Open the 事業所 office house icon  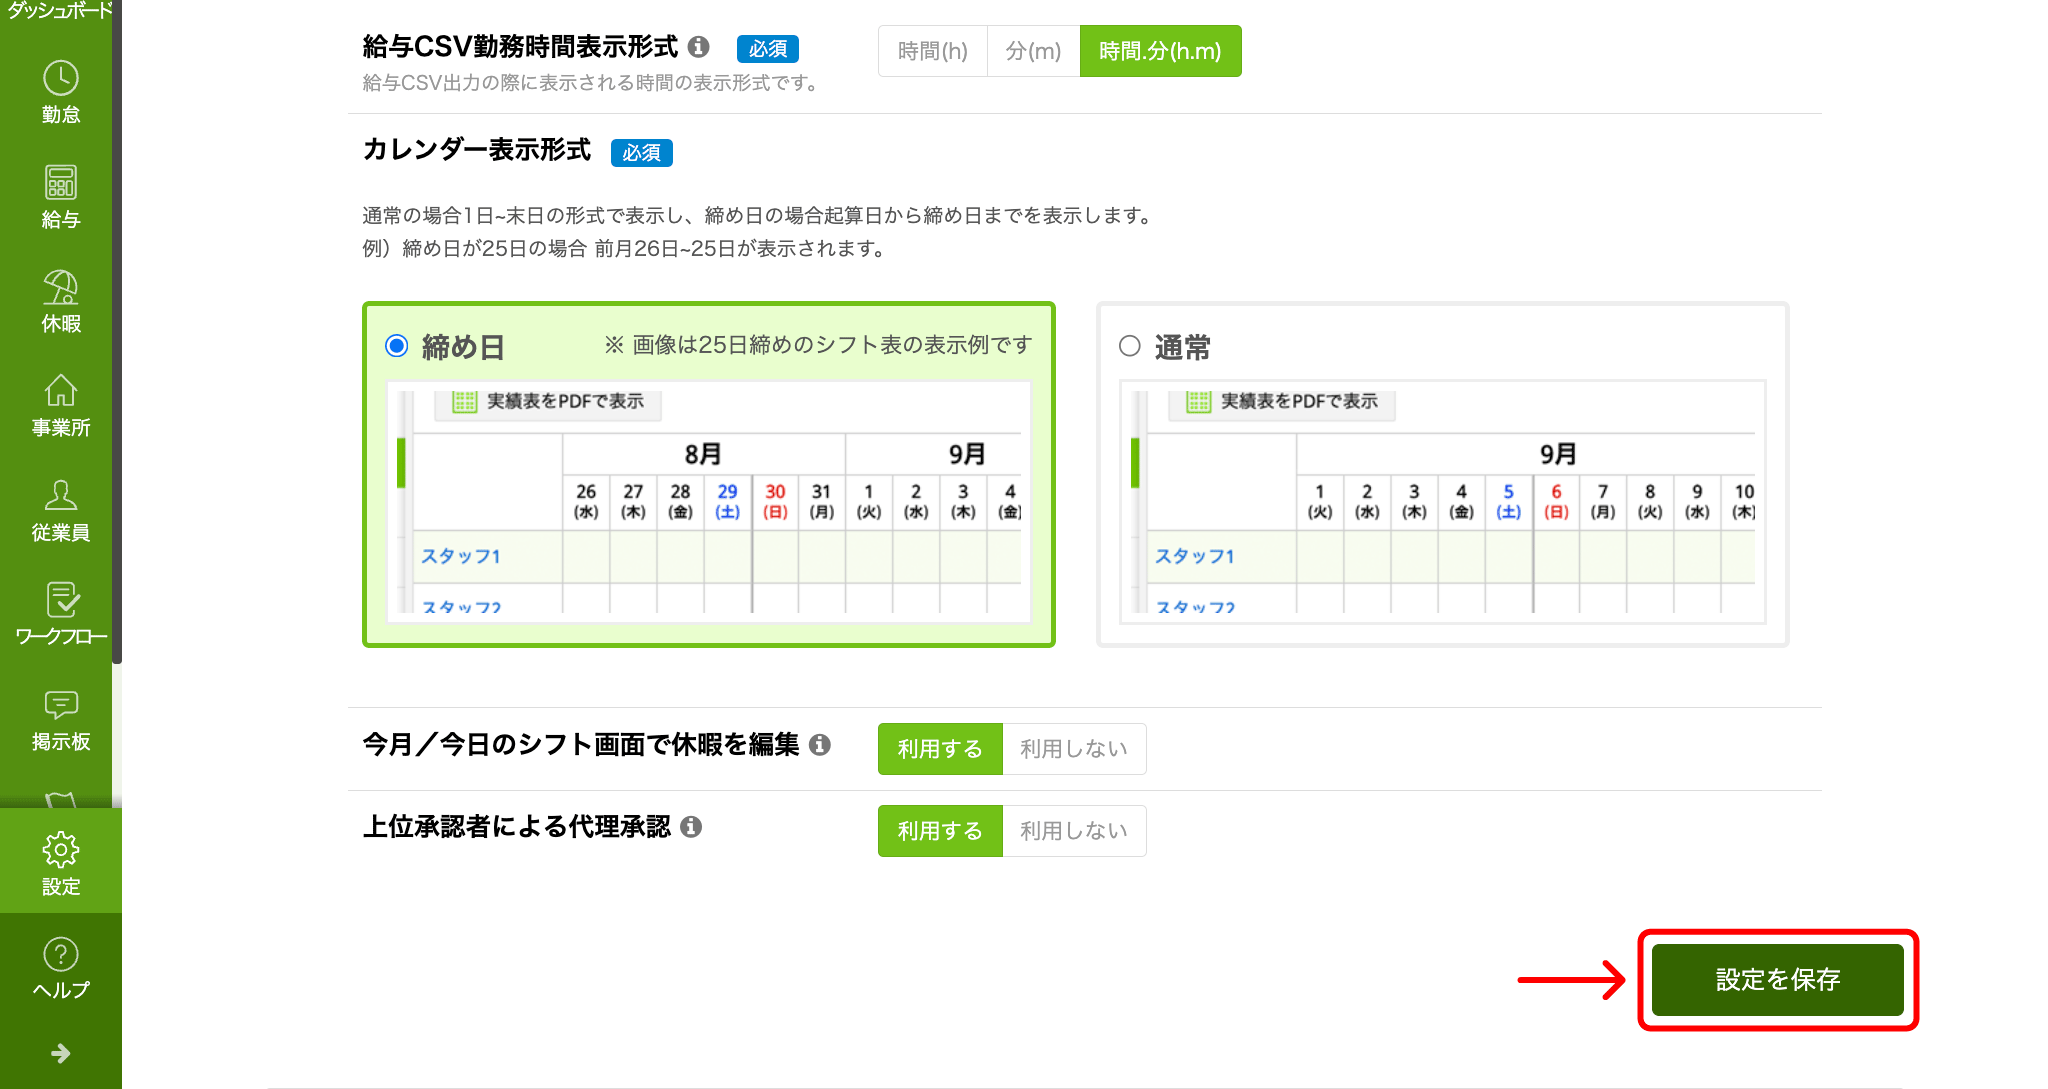[60, 392]
